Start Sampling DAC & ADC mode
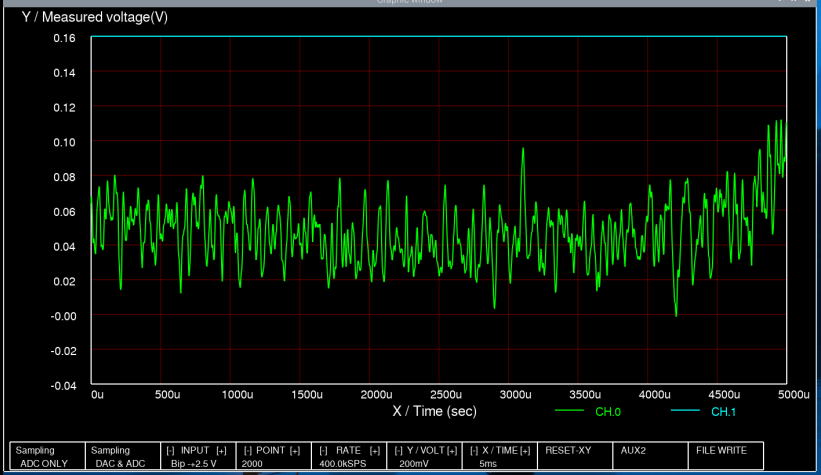 point(123,456)
